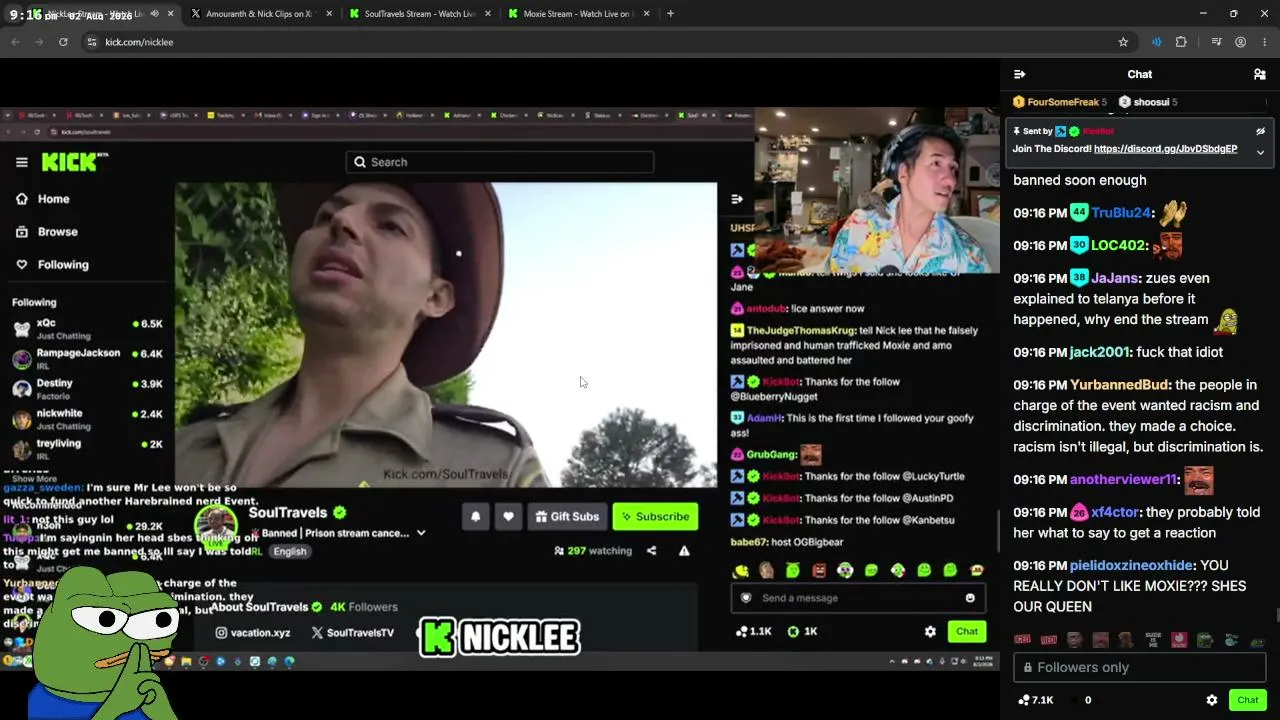Hide the pinned KickBot message
Screen dimensions: 1280x720
click(x=1260, y=131)
